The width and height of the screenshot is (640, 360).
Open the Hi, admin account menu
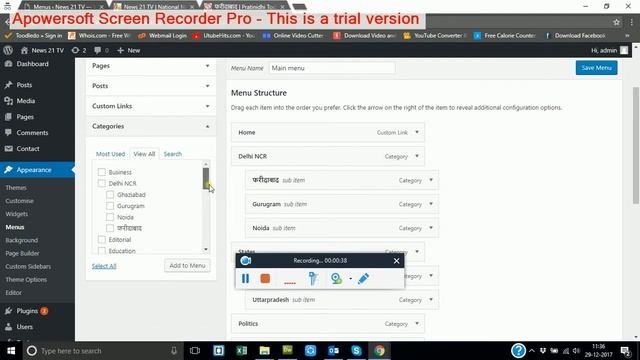(x=609, y=50)
